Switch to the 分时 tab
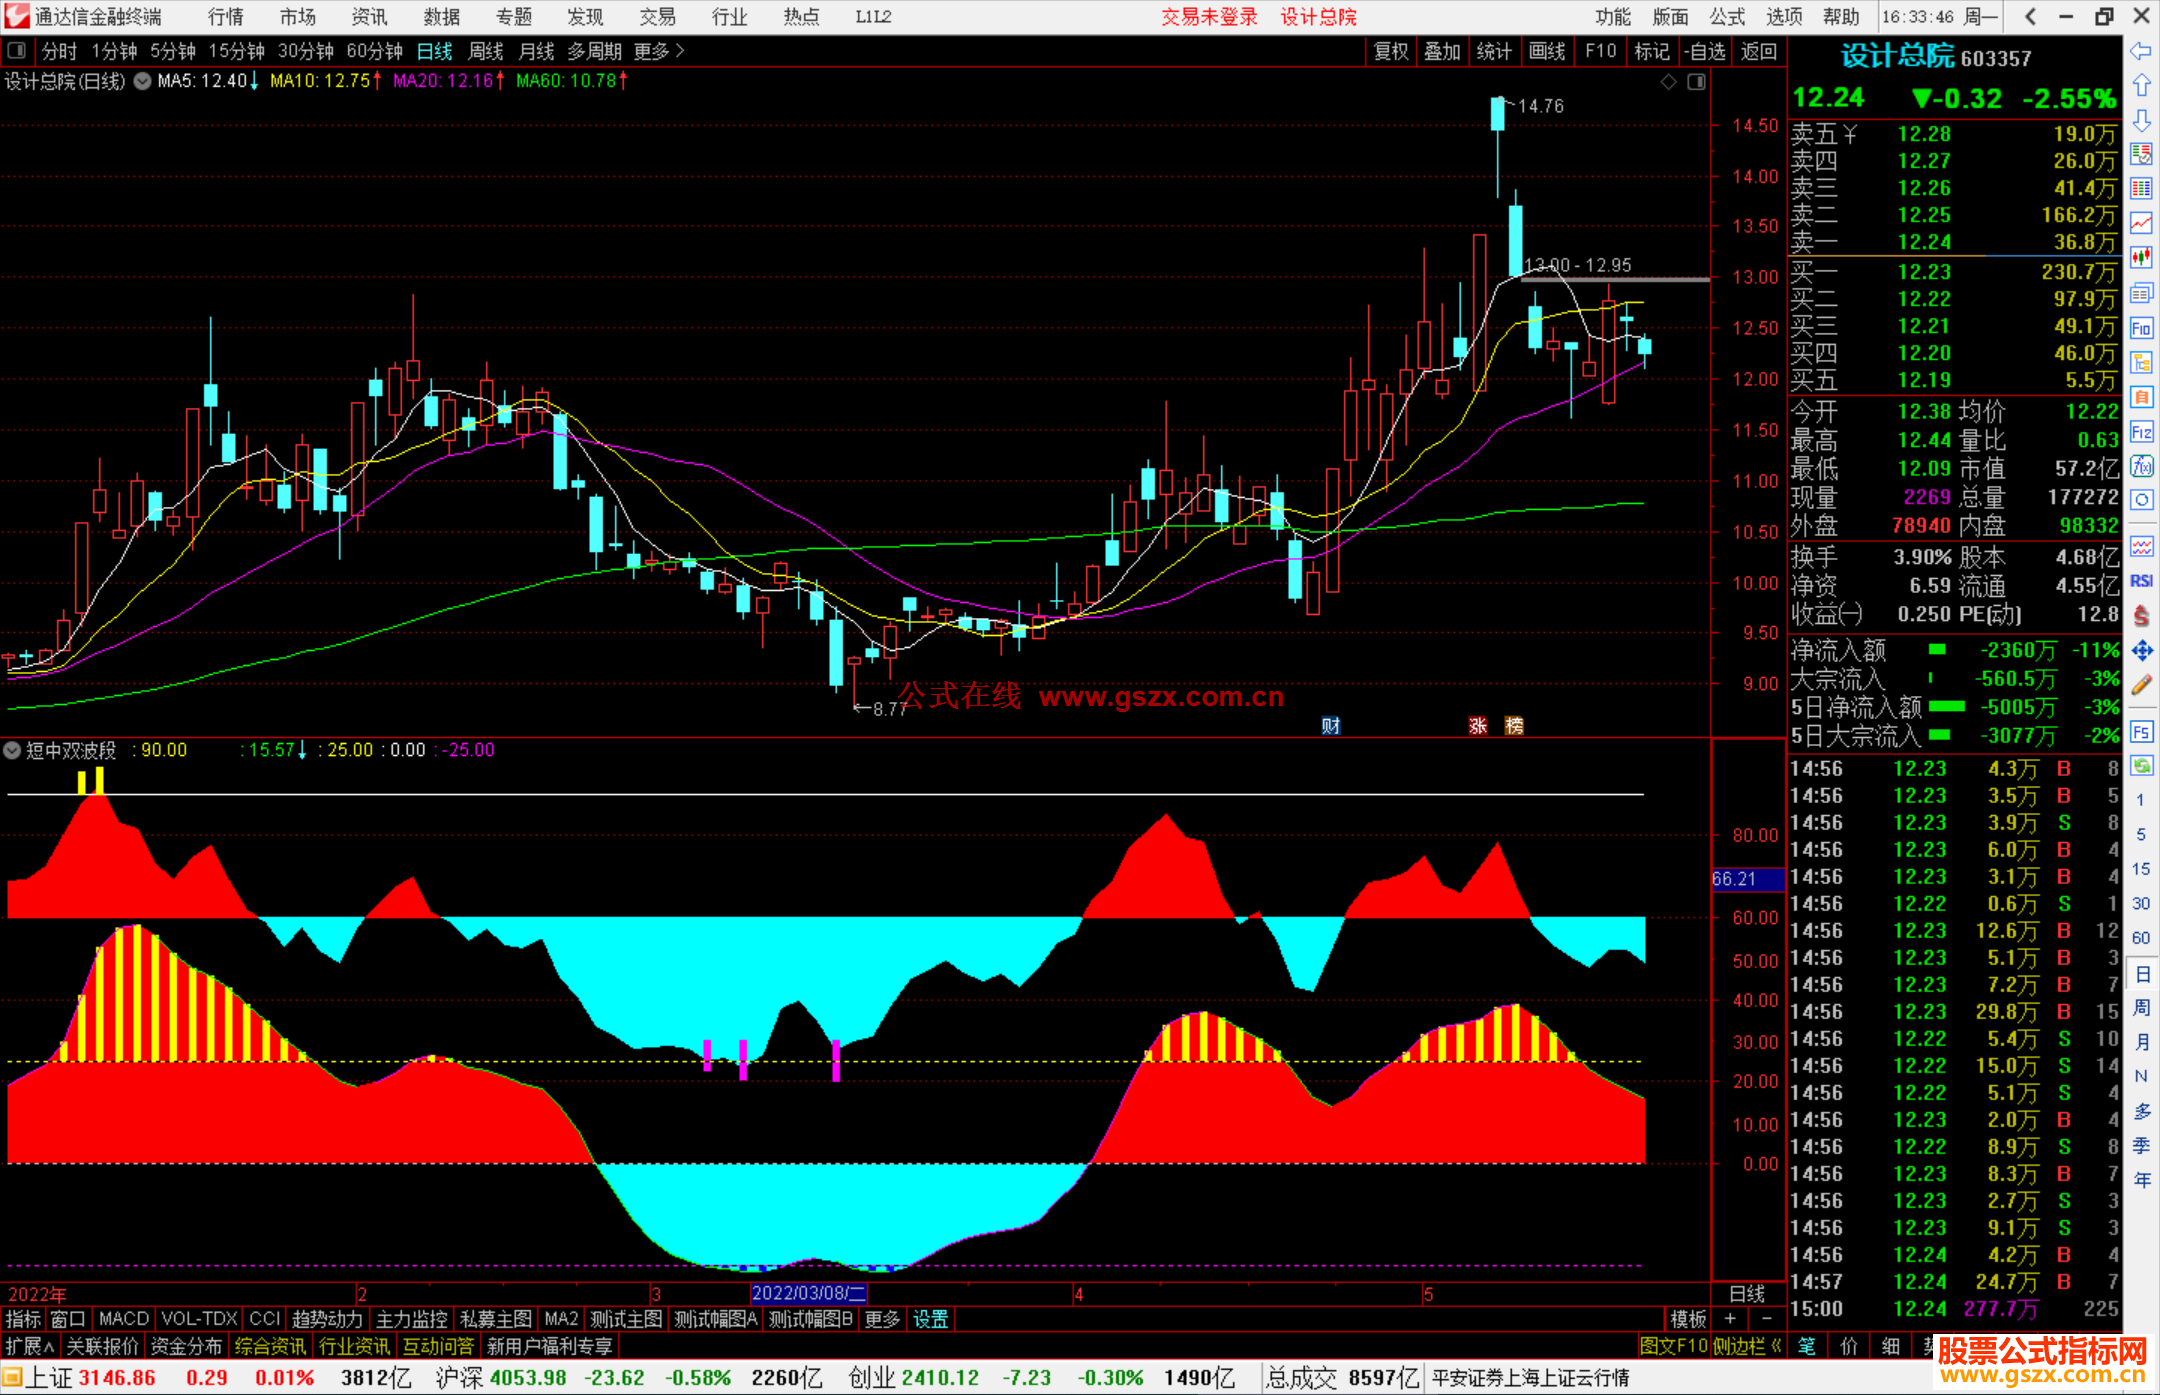 (x=59, y=51)
